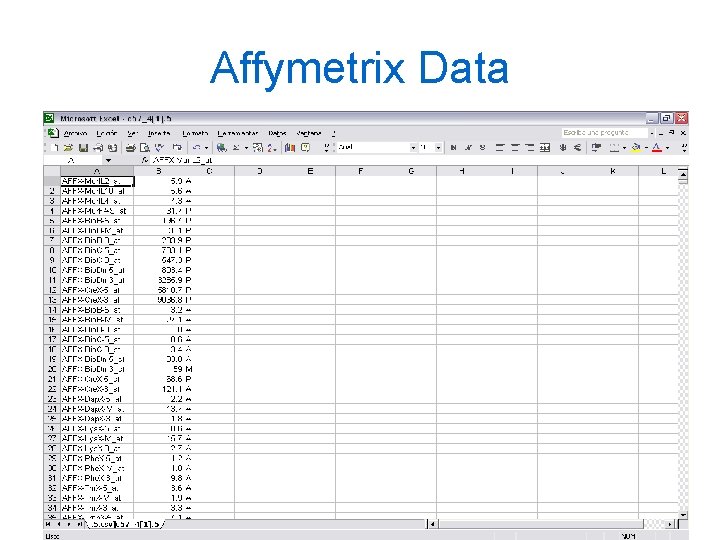
Task: Open Print Preview from the toolbar
Action: (x=145, y=147)
